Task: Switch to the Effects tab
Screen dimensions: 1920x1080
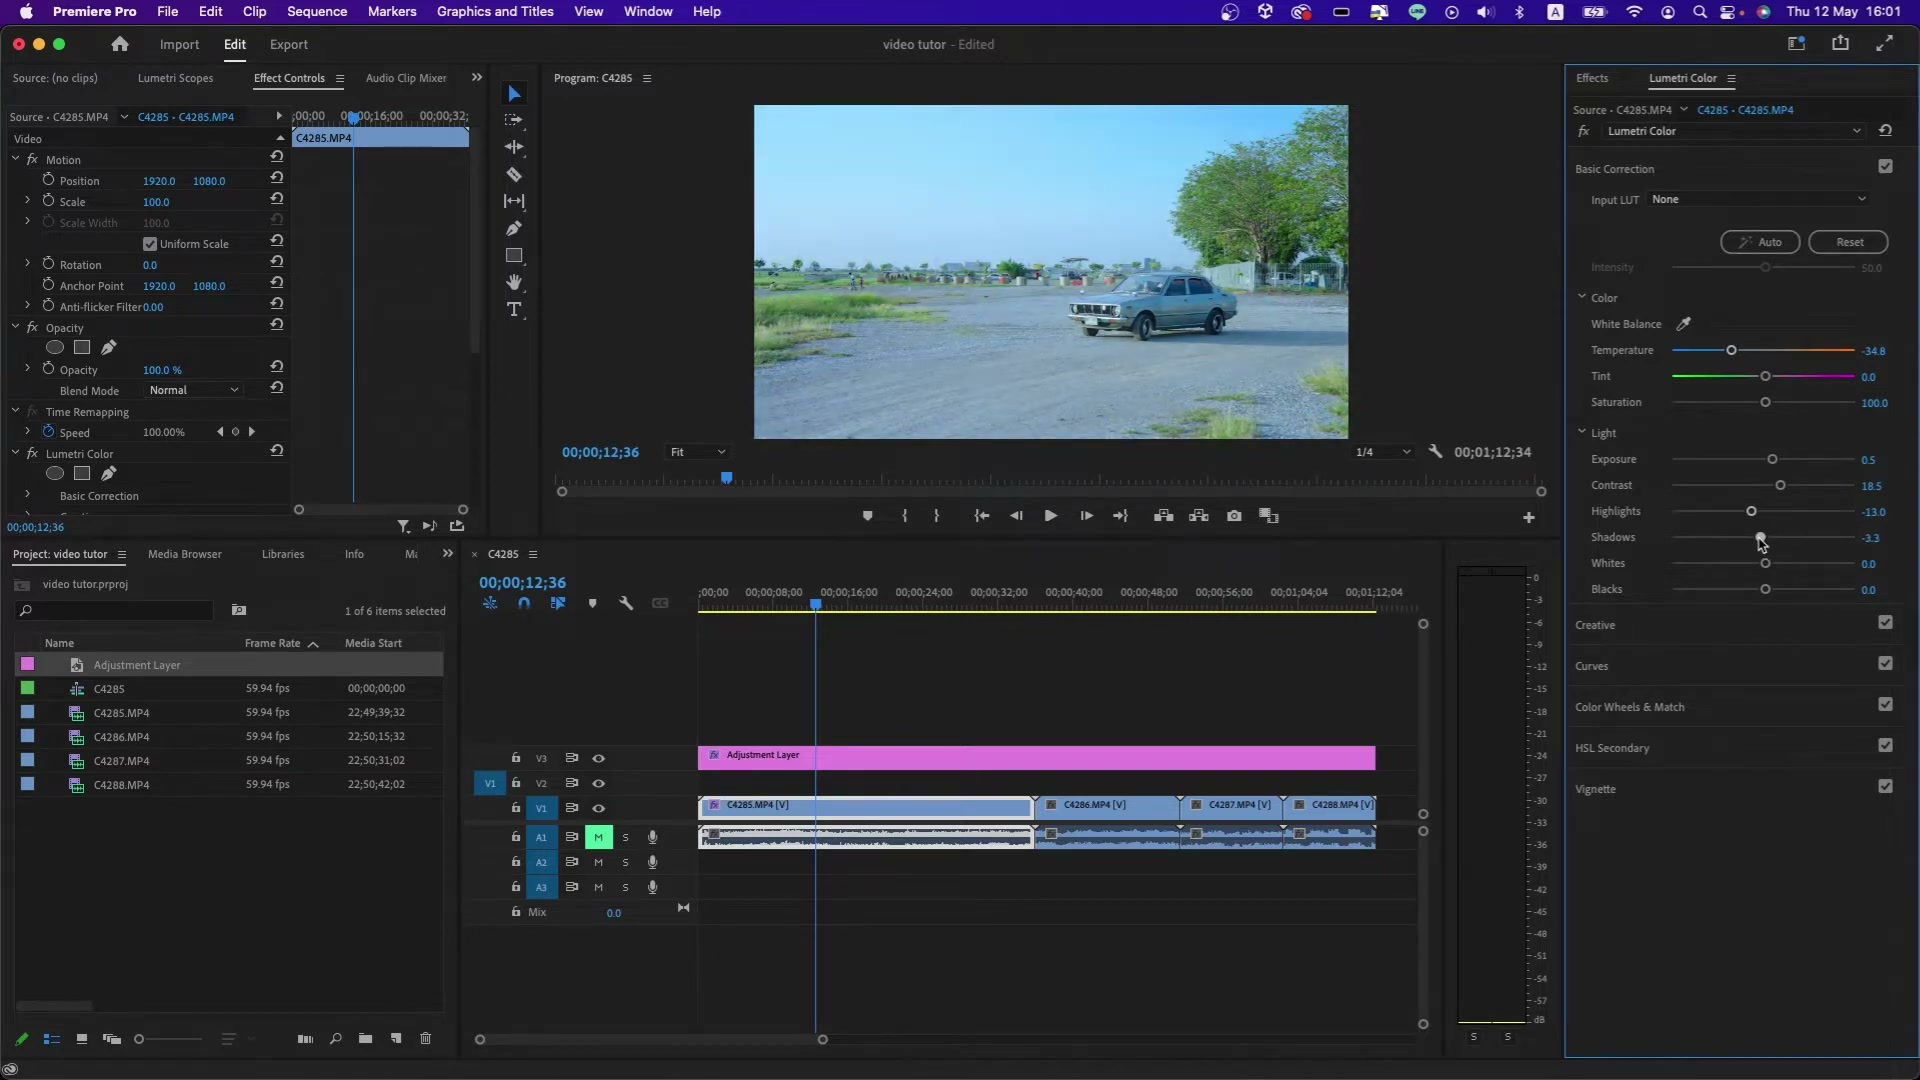Action: point(1592,78)
